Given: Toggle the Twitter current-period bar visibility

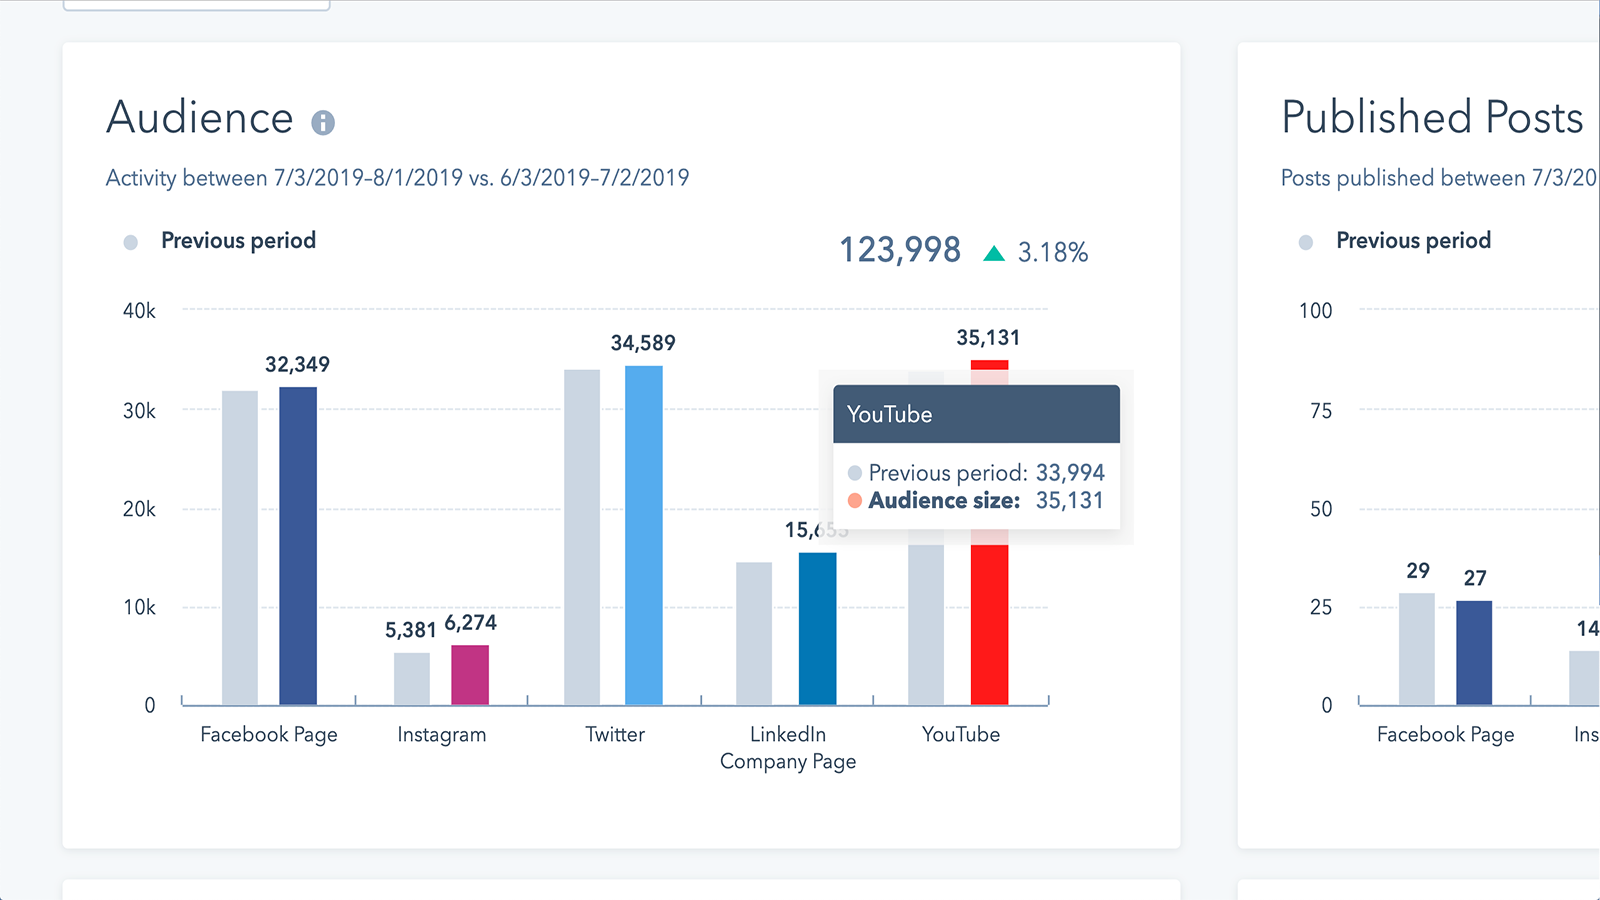Looking at the screenshot, I should coord(645,530).
